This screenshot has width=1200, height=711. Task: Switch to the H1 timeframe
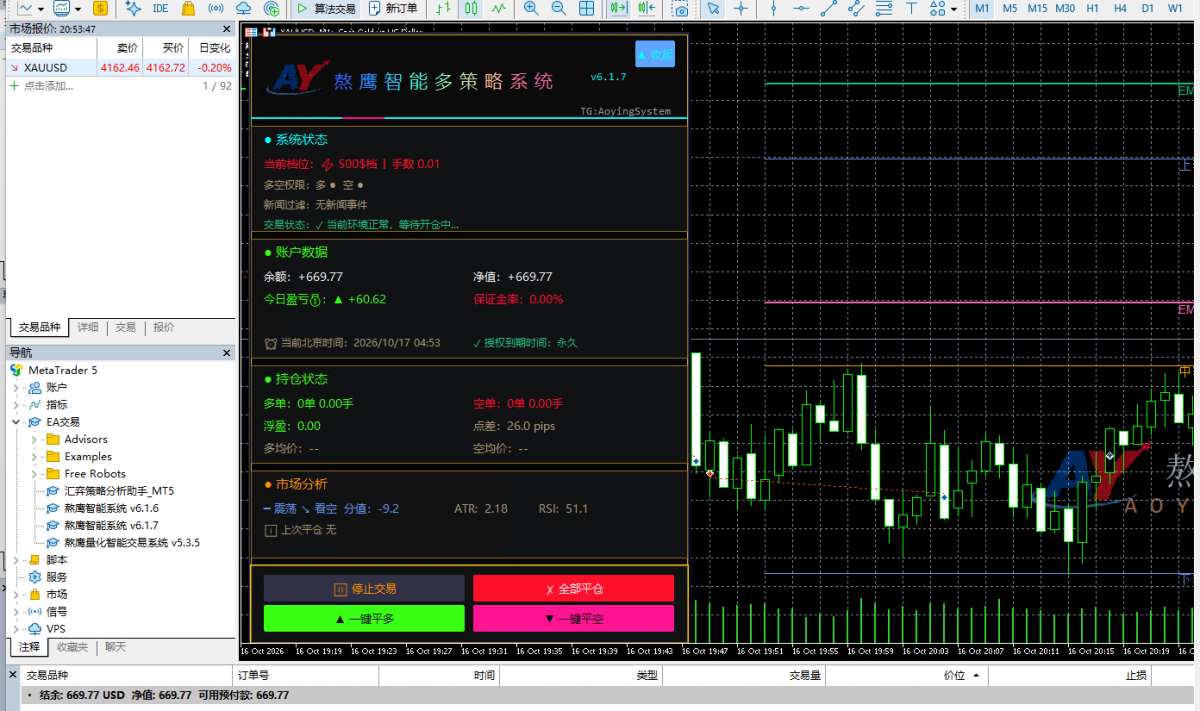click(x=1093, y=8)
